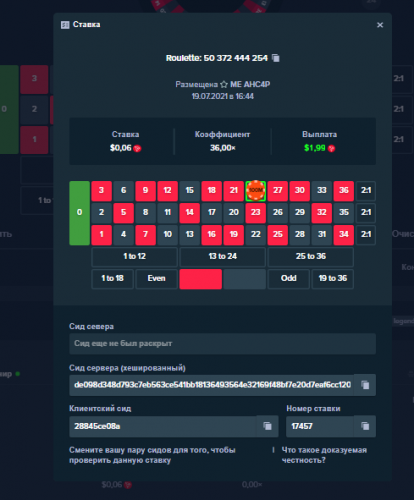Click the middle row 2:1 column bet

pos(366,213)
